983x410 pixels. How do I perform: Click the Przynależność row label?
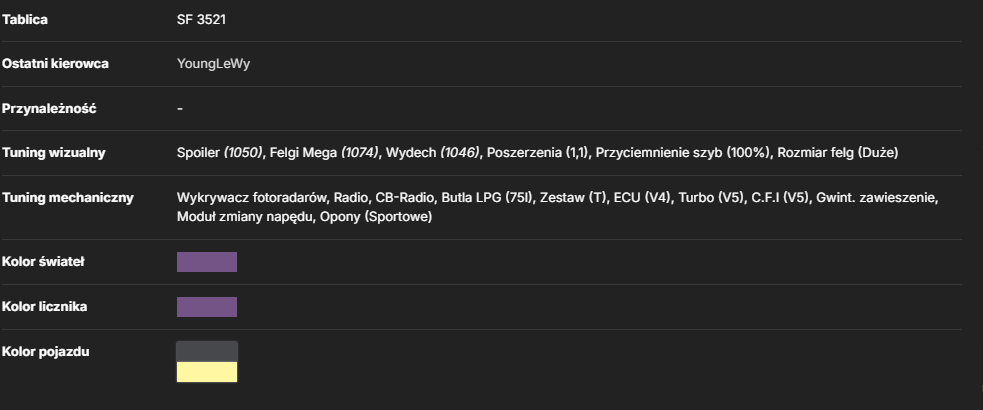click(x=49, y=108)
